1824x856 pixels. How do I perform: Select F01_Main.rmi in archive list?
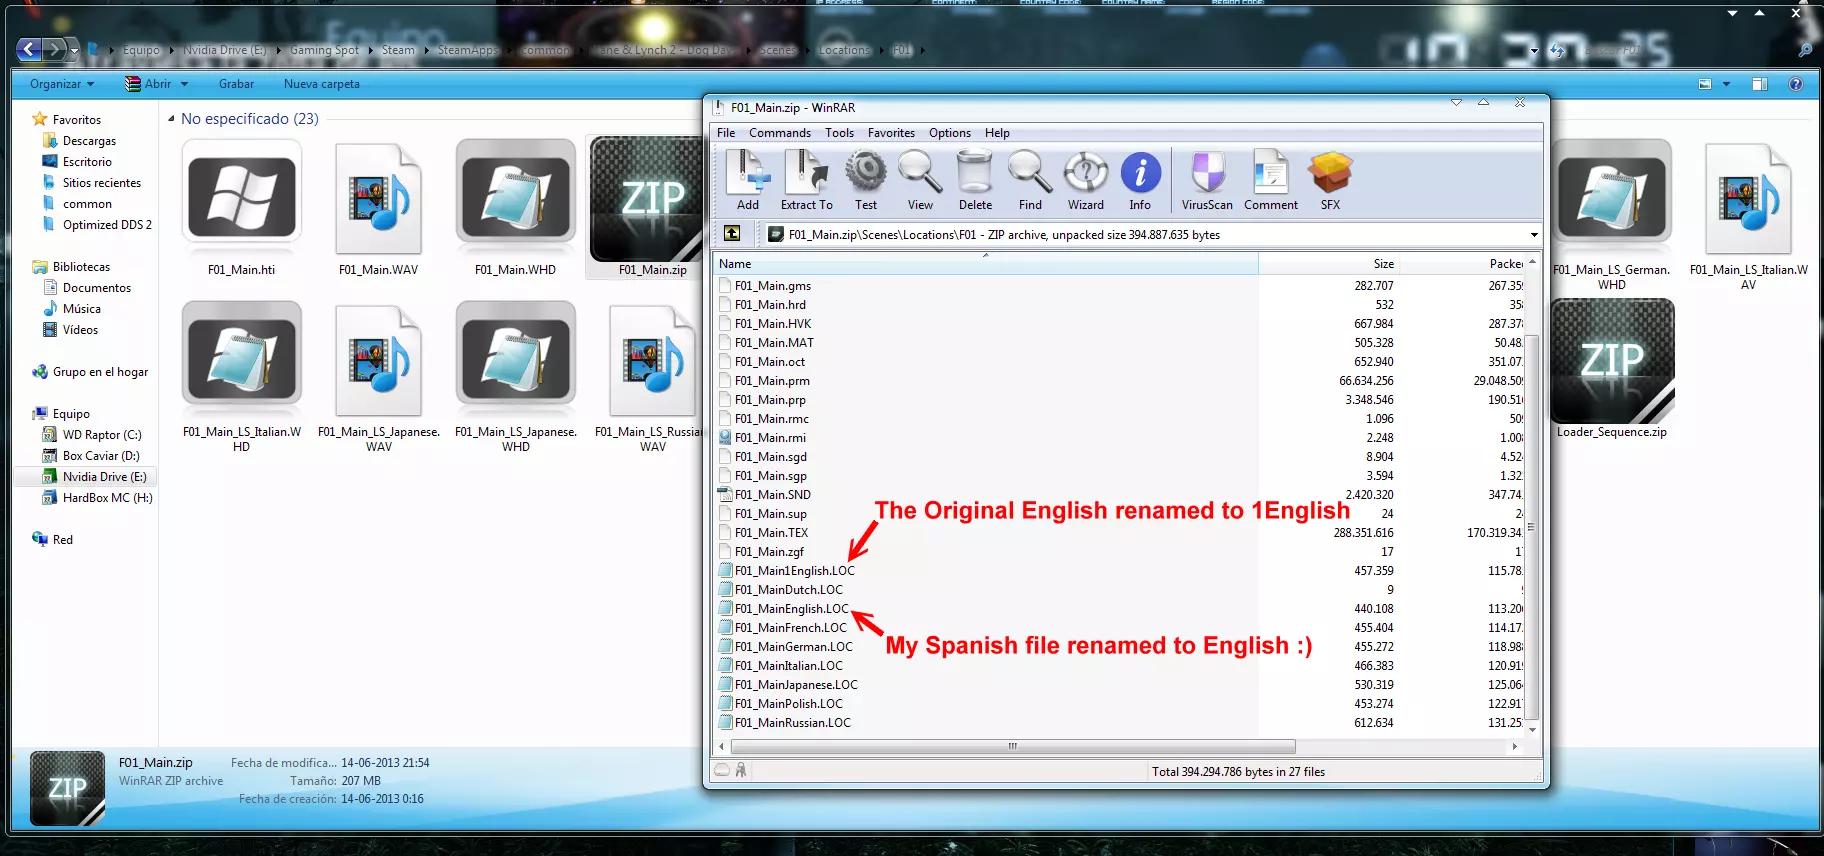(x=770, y=438)
